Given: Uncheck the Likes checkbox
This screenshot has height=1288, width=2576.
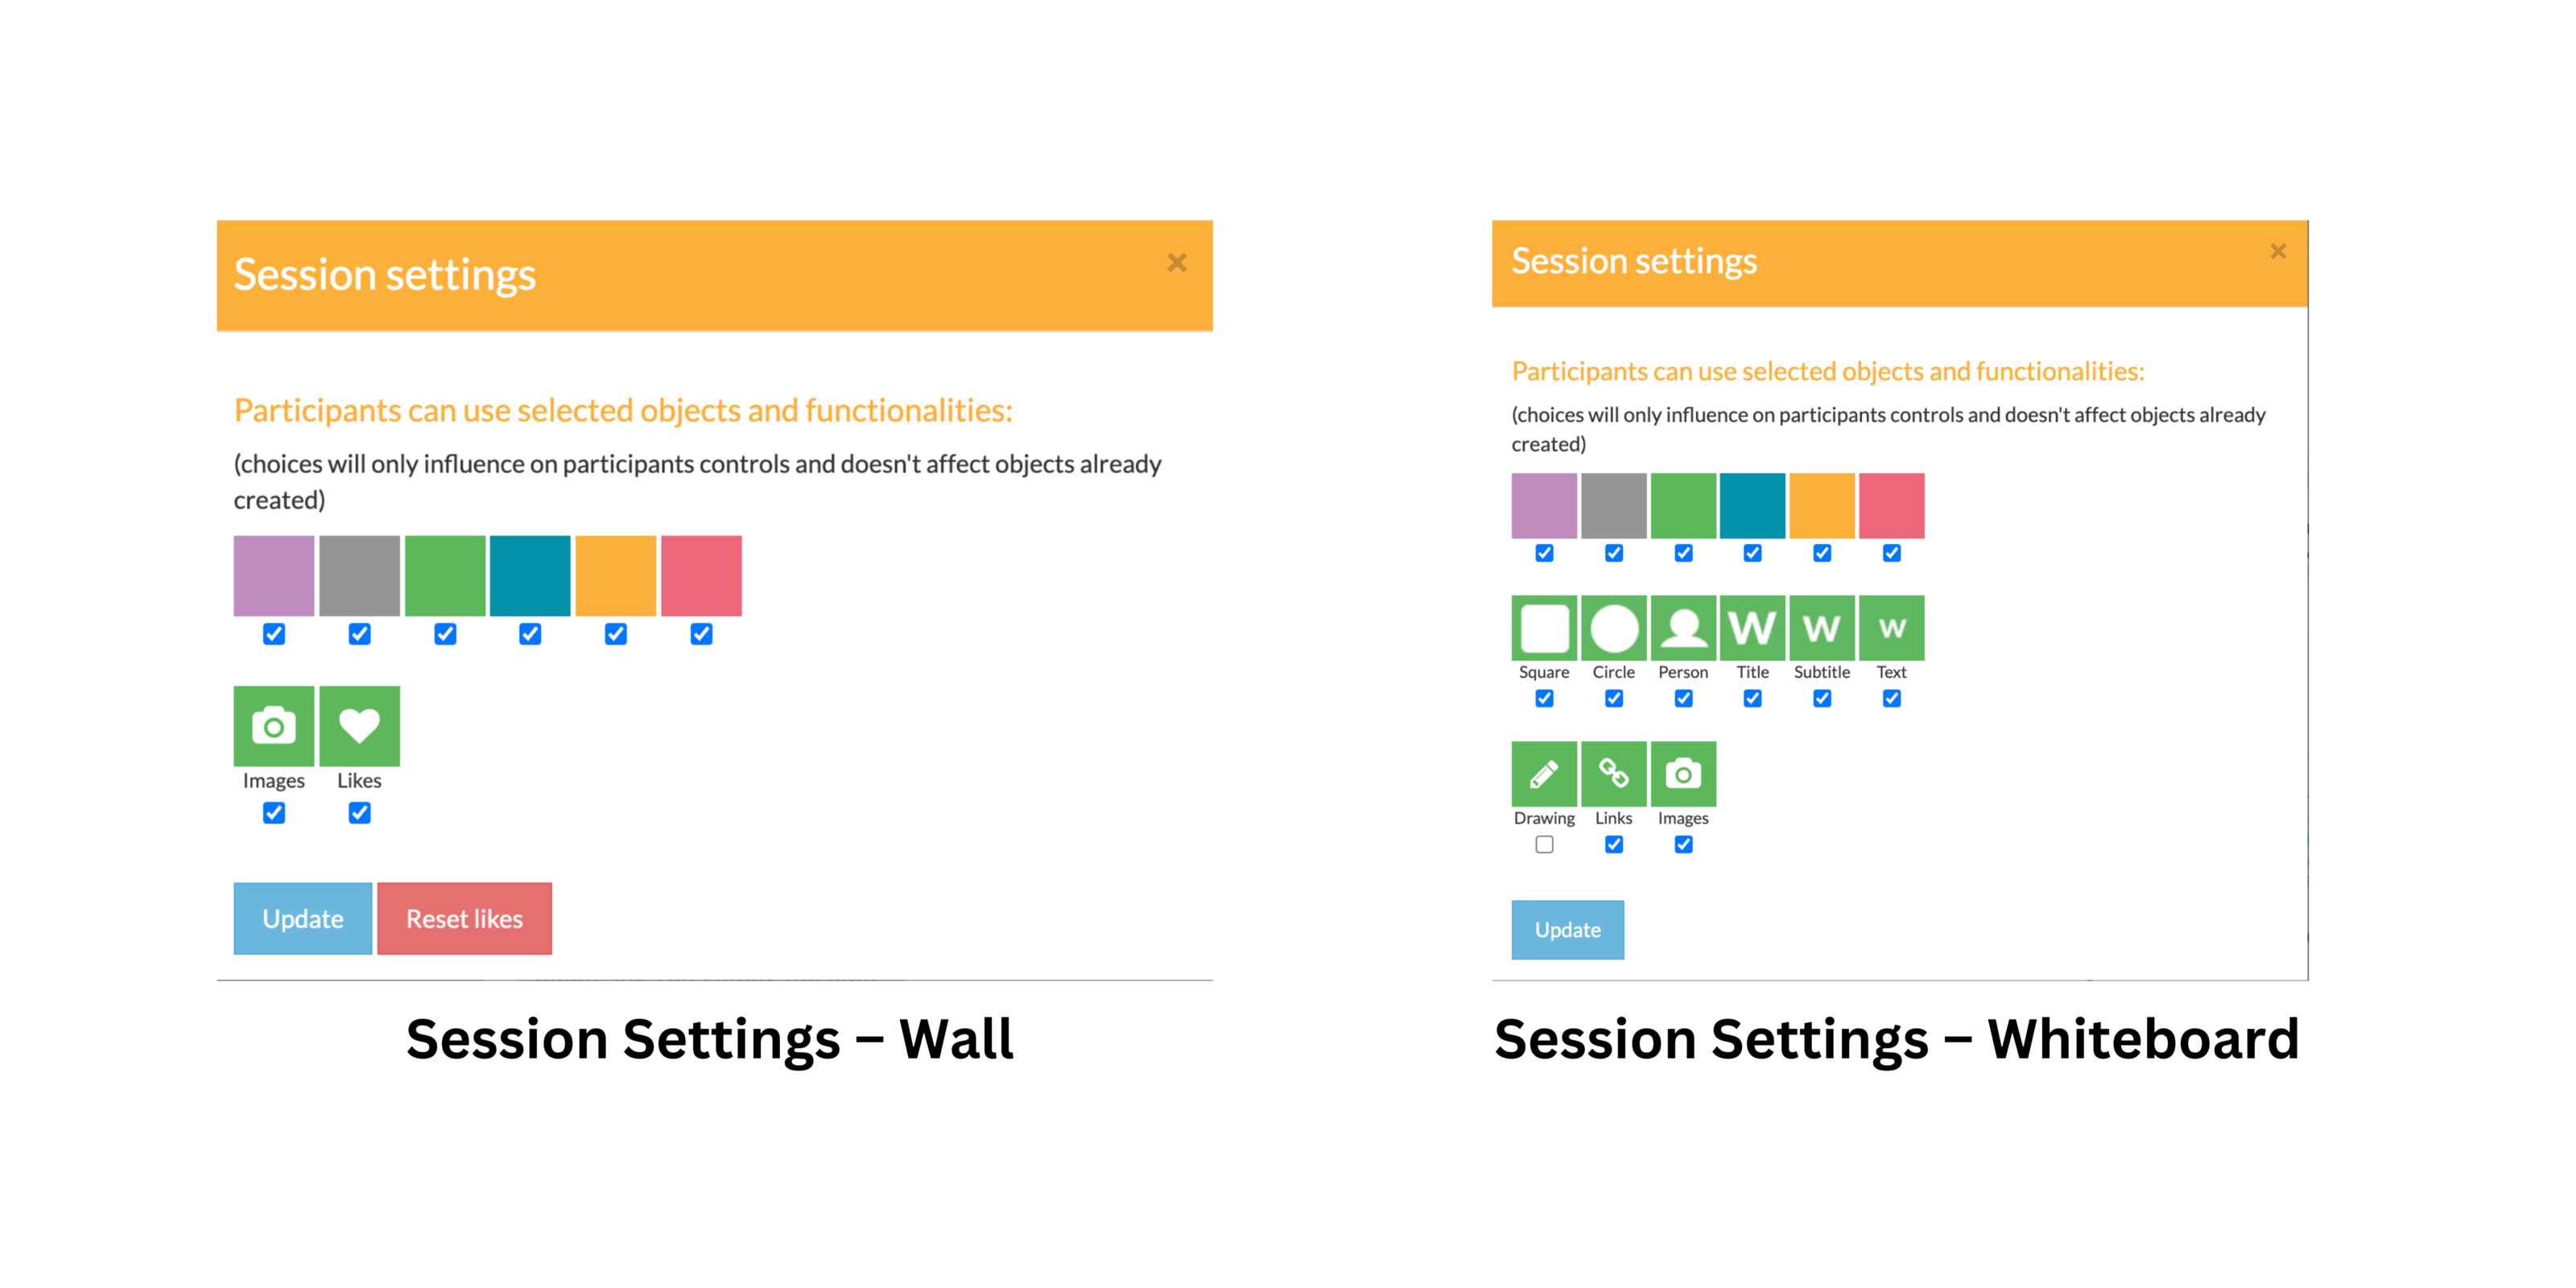Looking at the screenshot, I should point(359,813).
